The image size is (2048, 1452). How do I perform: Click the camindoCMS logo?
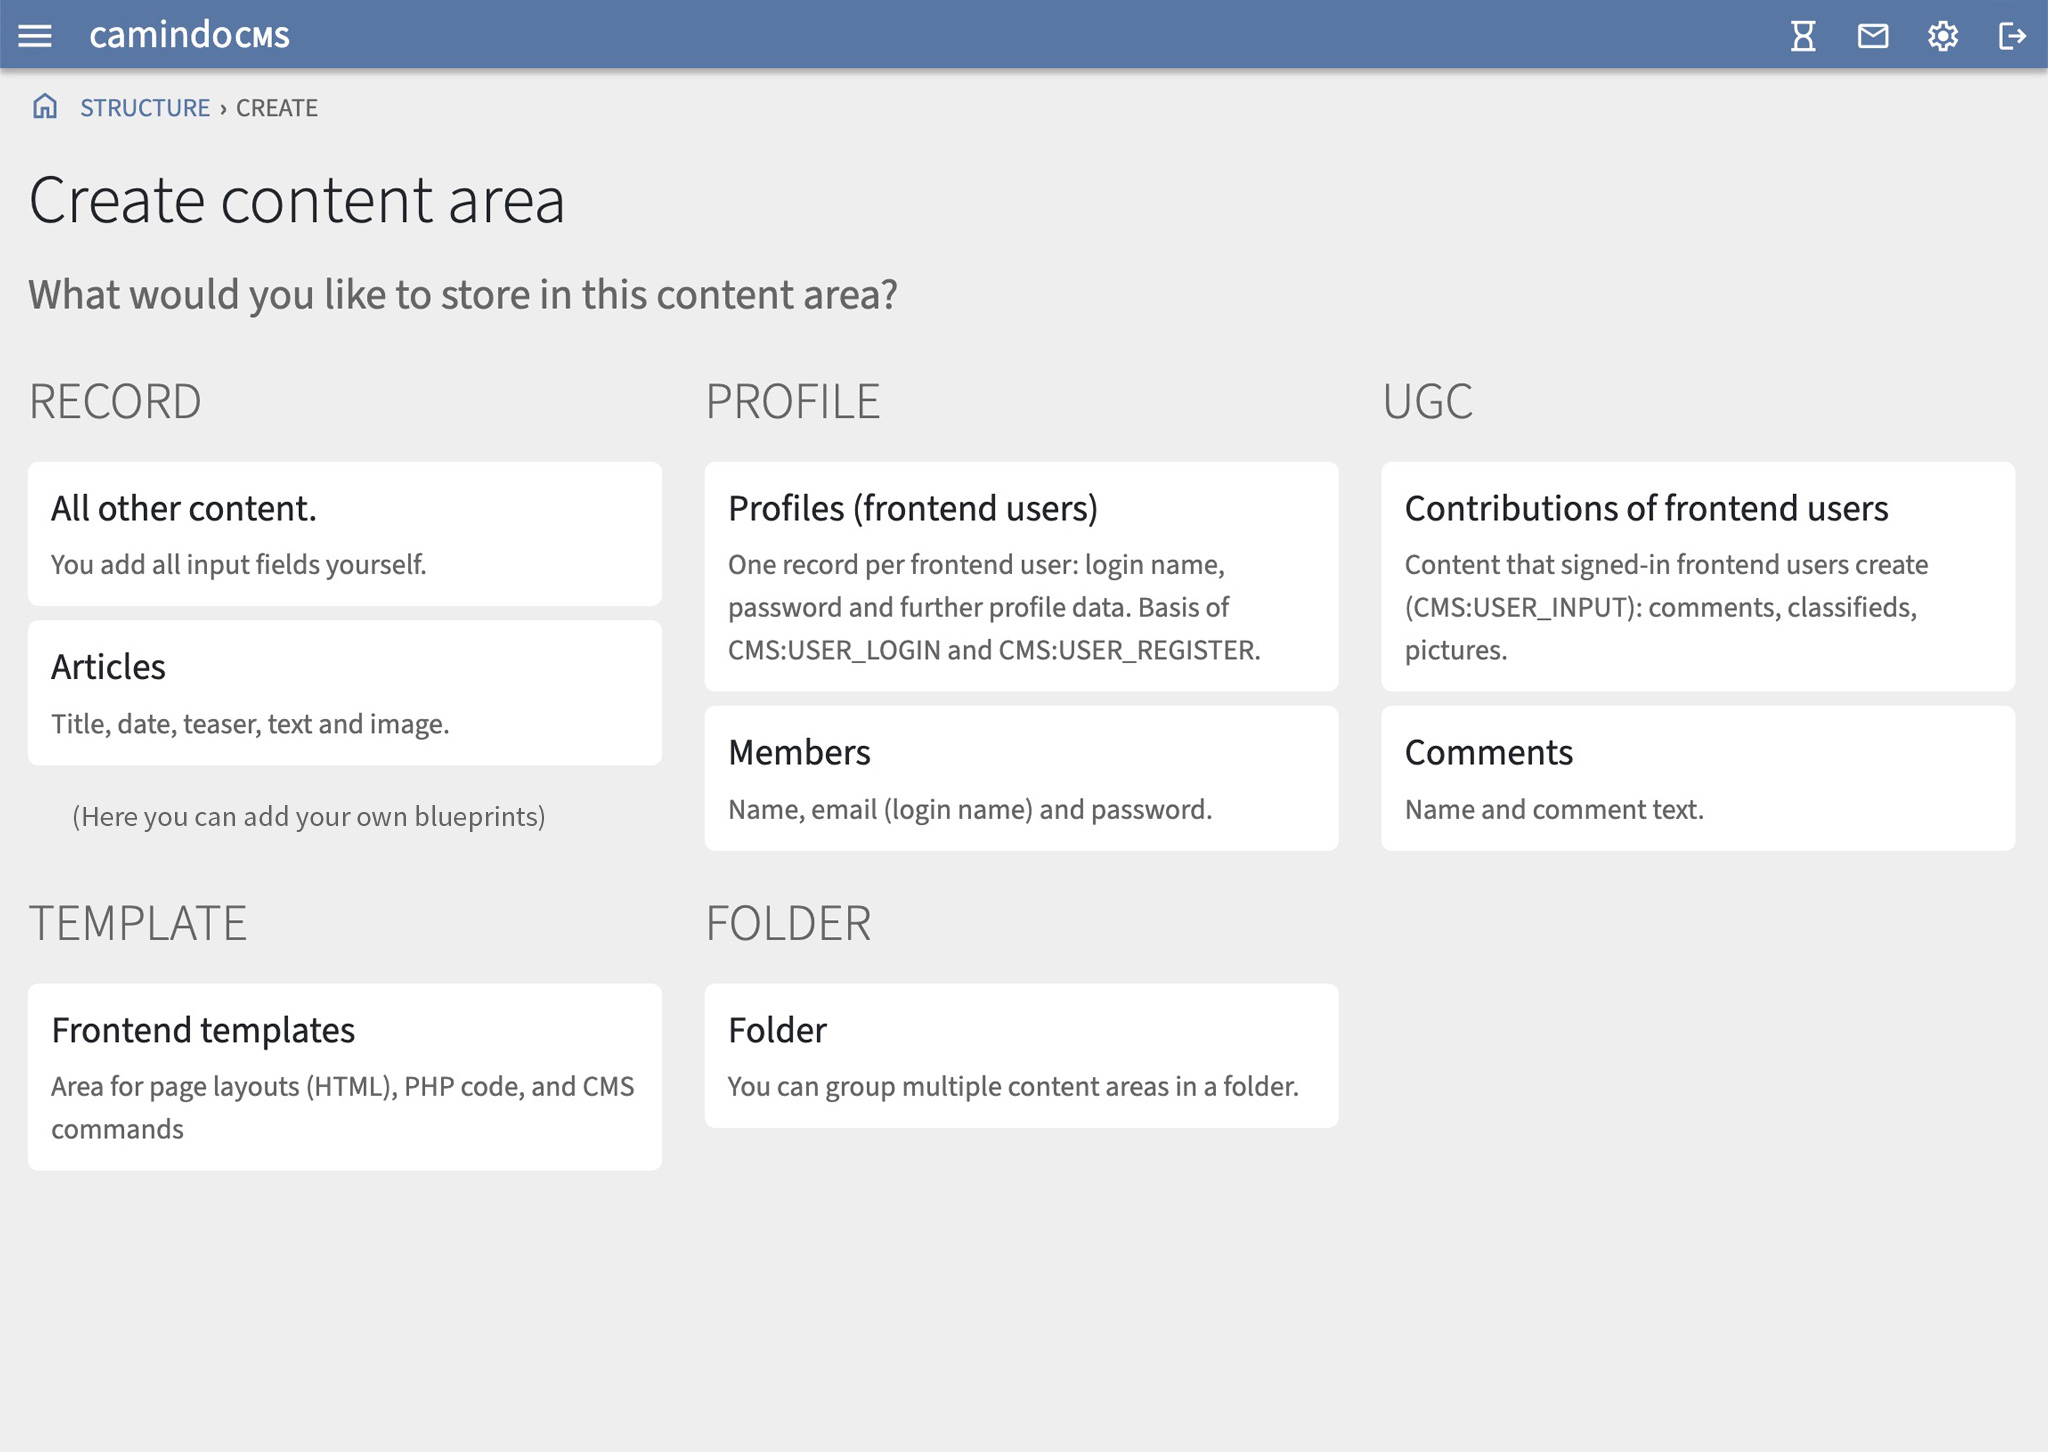pyautogui.click(x=189, y=35)
